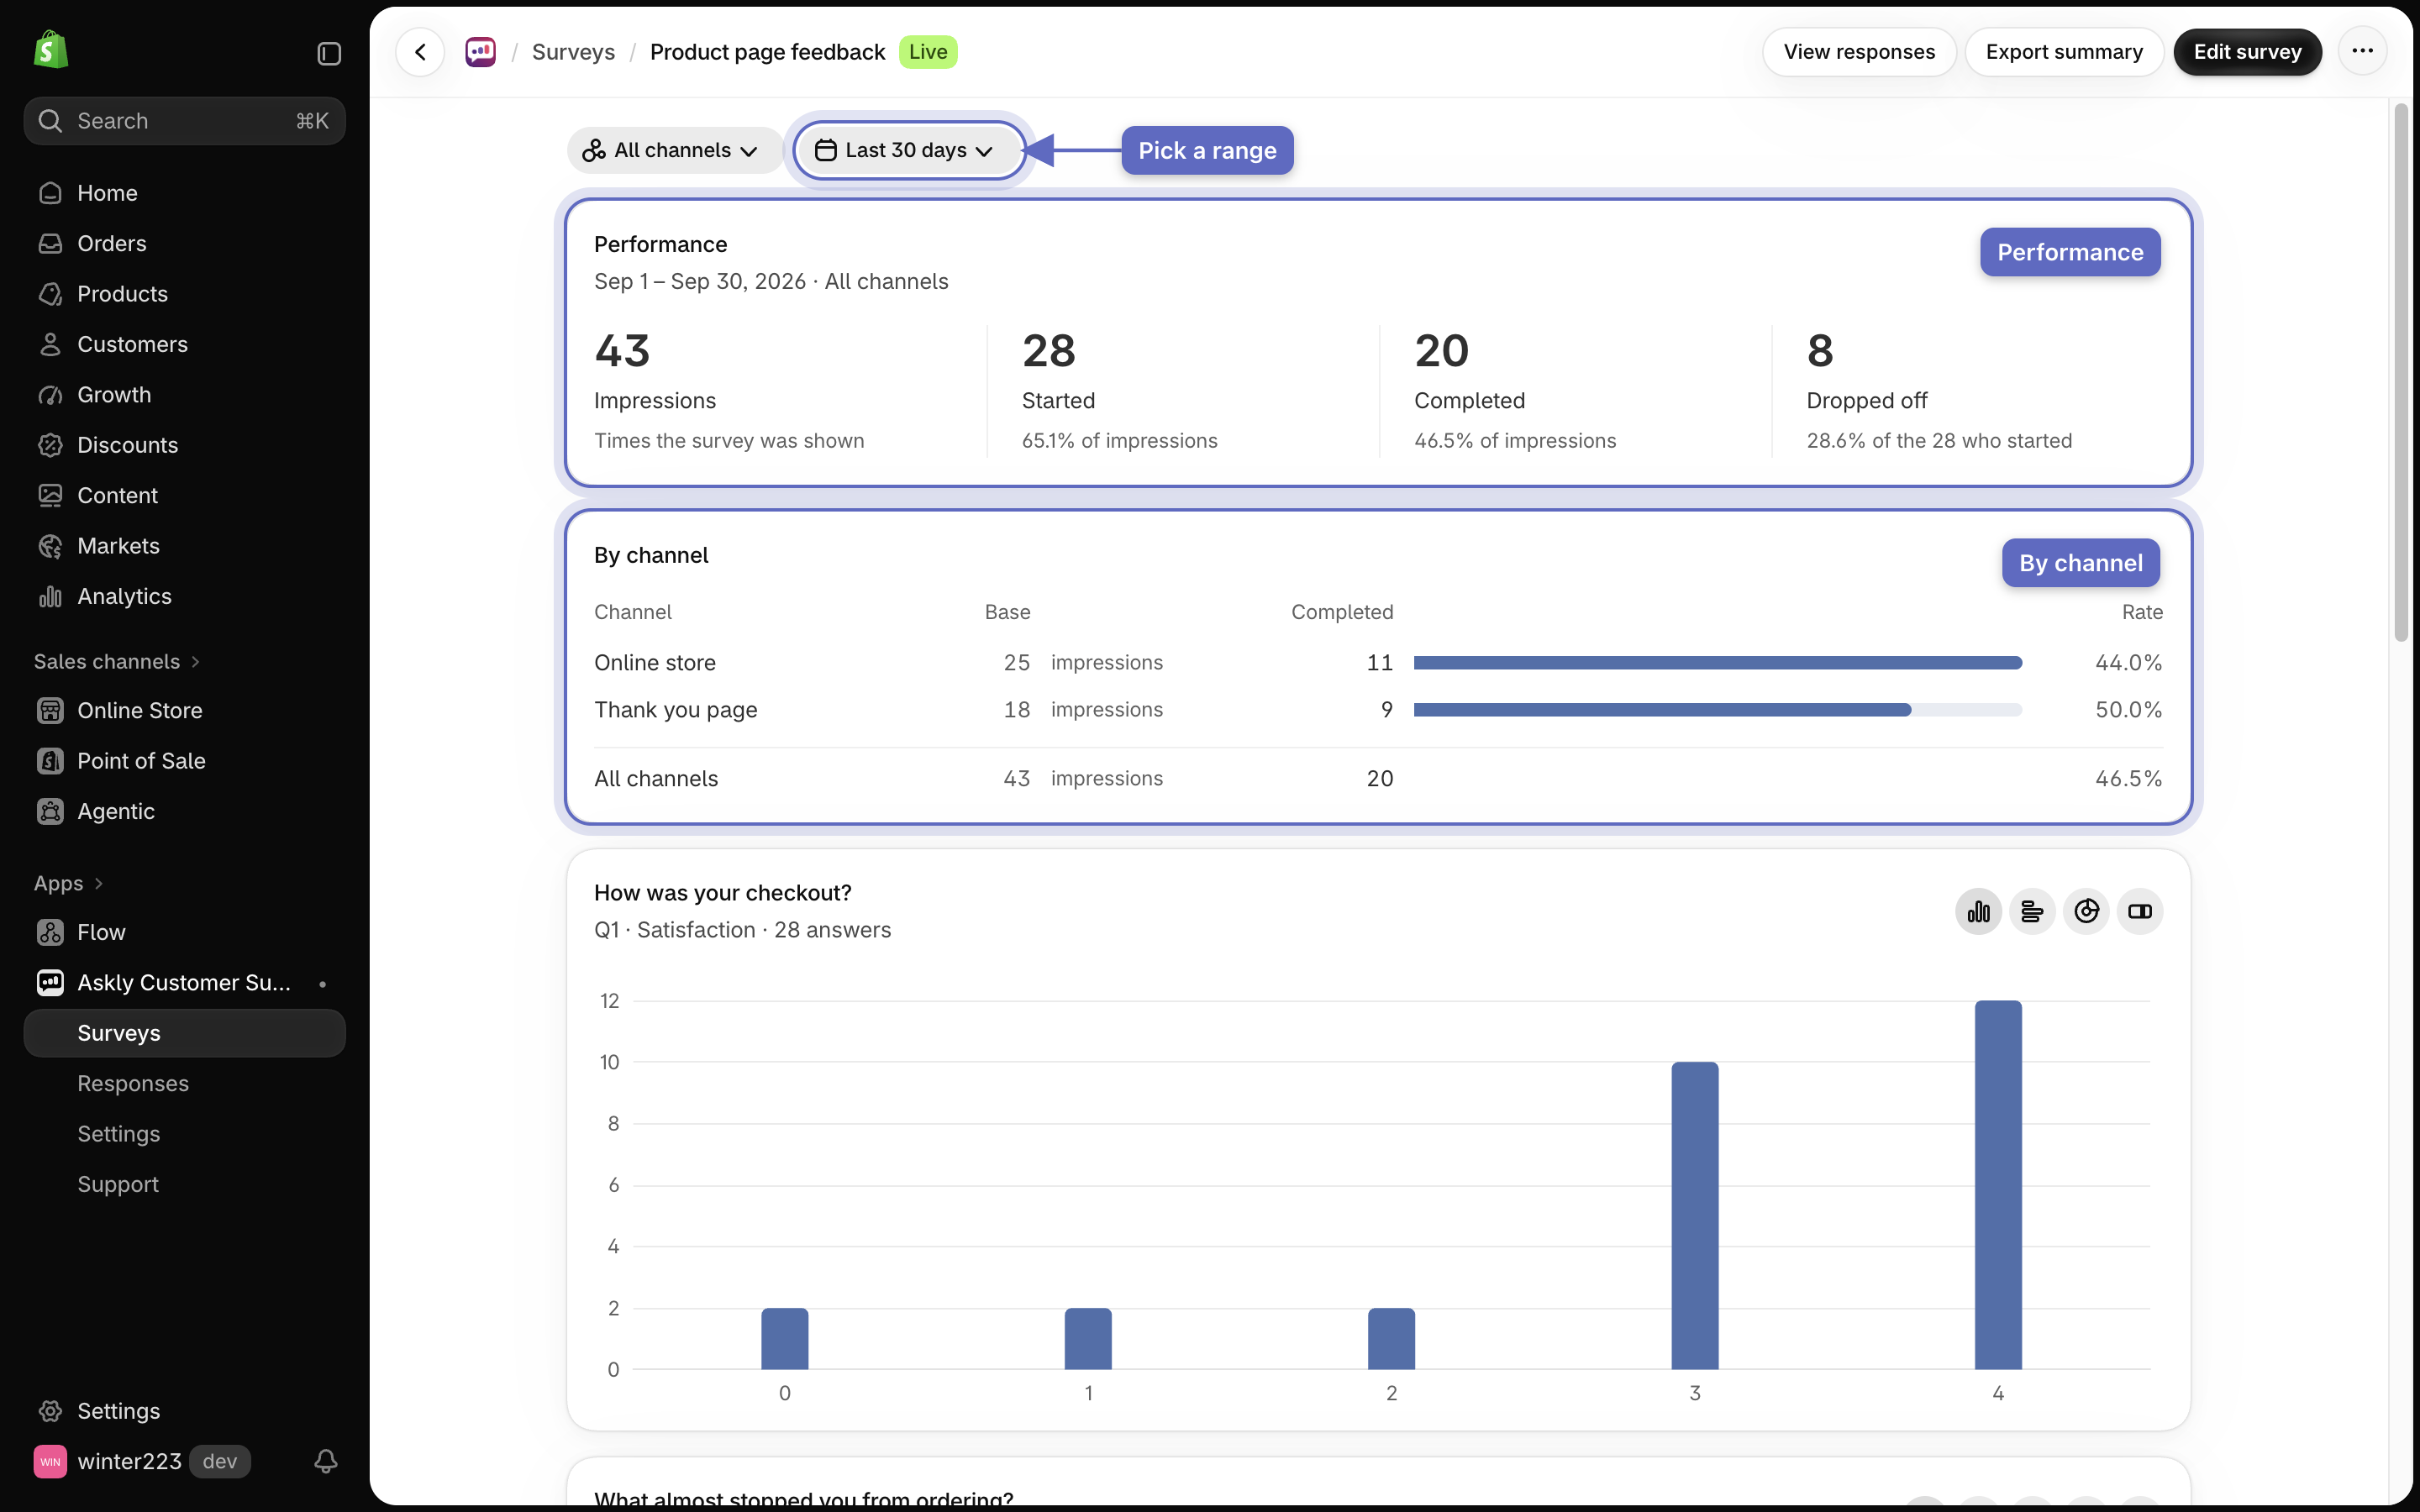This screenshot has width=2420, height=1512.
Task: Open Orders in sidebar
Action: (185, 243)
